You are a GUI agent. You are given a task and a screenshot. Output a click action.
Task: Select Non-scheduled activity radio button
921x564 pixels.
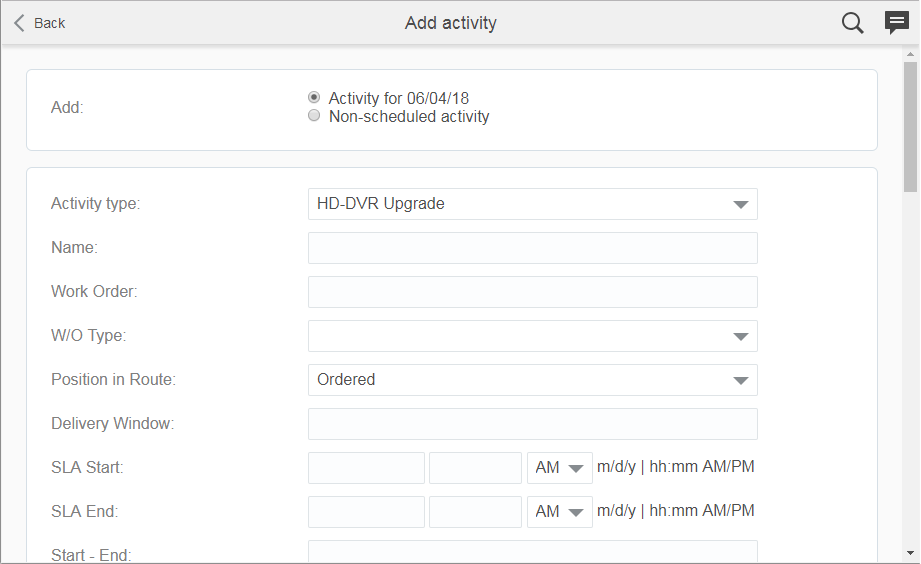(314, 116)
